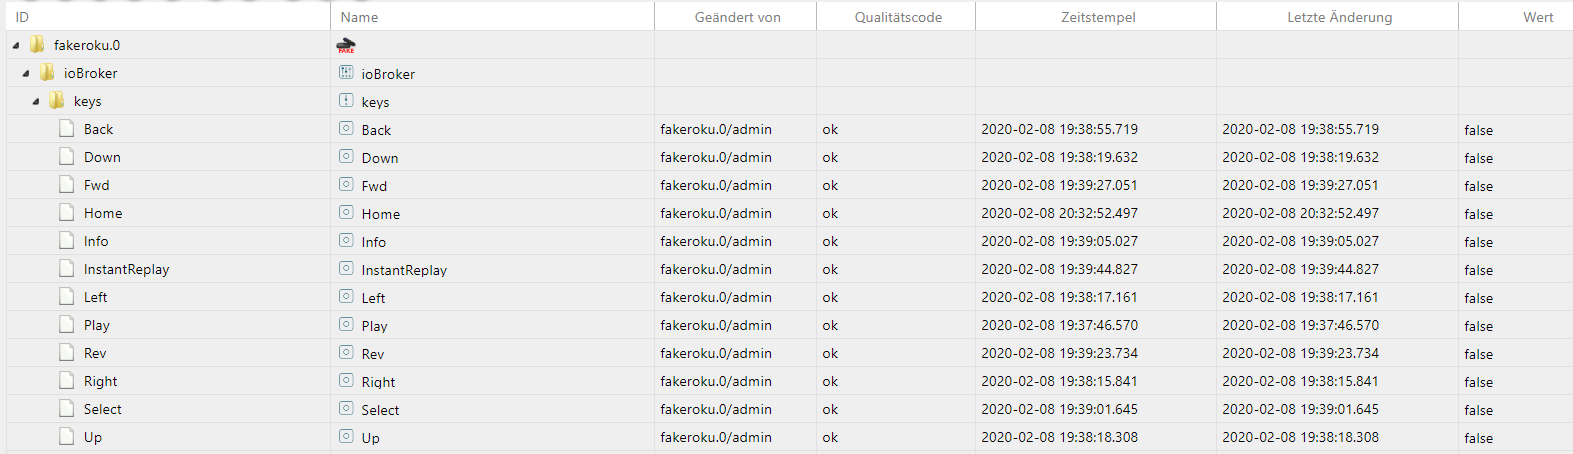The height and width of the screenshot is (454, 1573).
Task: Click the file icon for Home ID
Action: coord(67,213)
